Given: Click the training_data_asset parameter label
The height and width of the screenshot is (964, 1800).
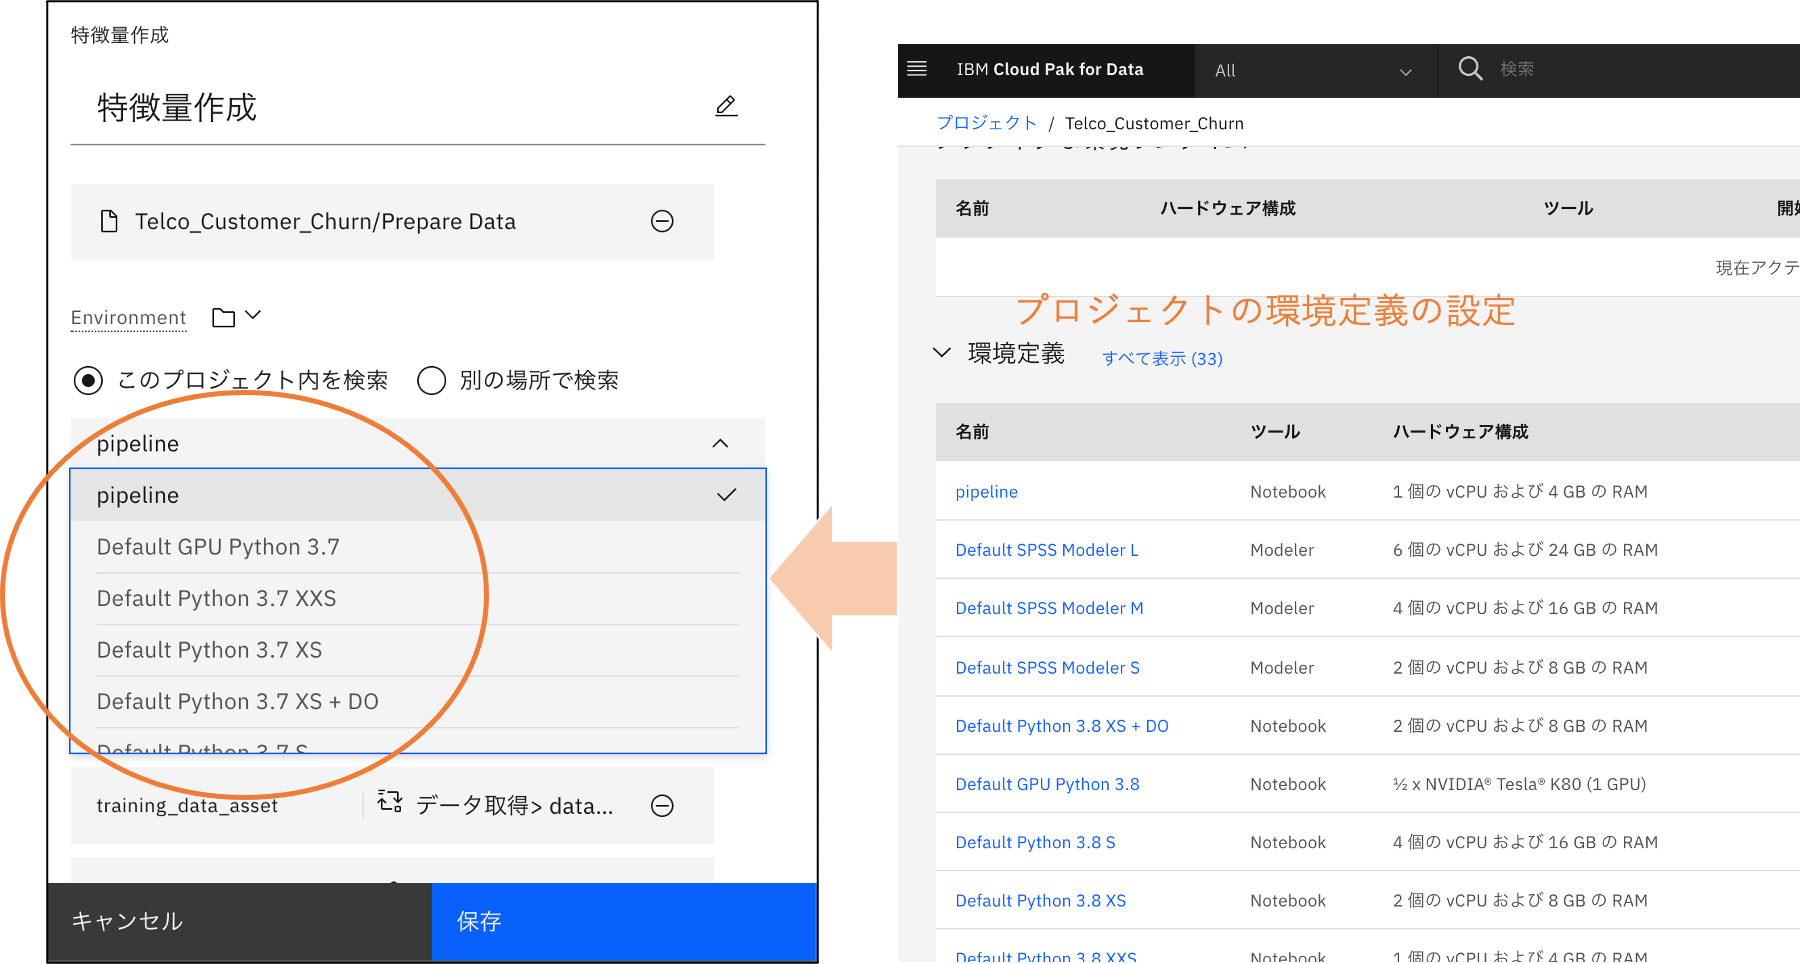Looking at the screenshot, I should 187,806.
